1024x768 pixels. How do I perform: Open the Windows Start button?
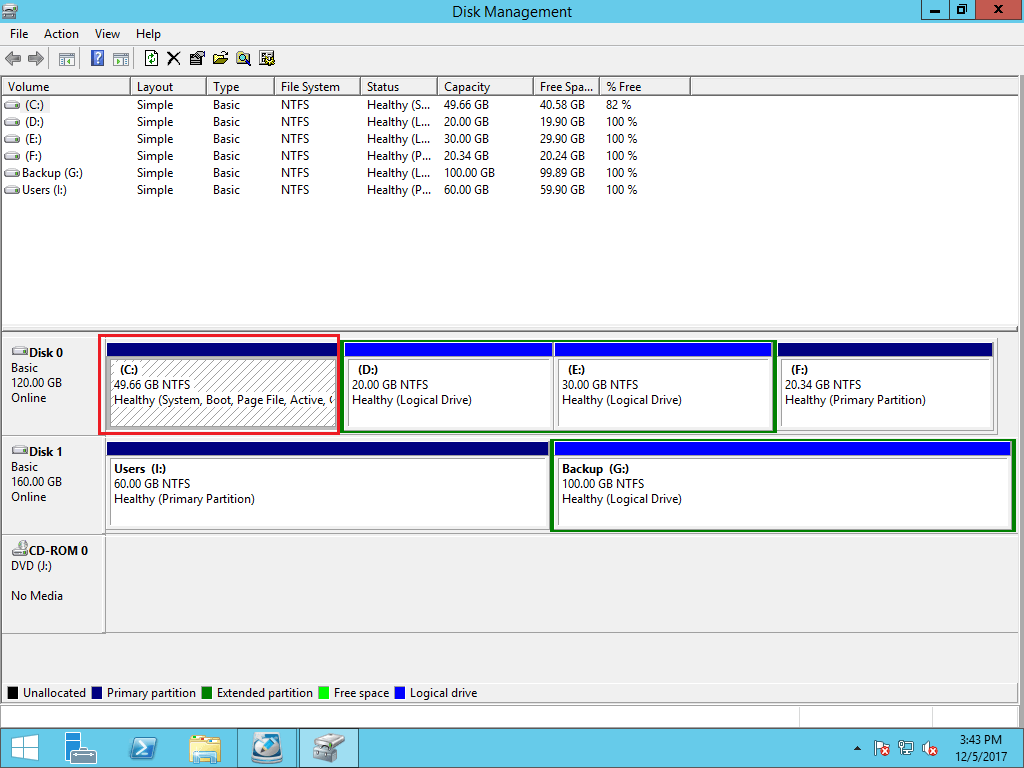[25, 748]
